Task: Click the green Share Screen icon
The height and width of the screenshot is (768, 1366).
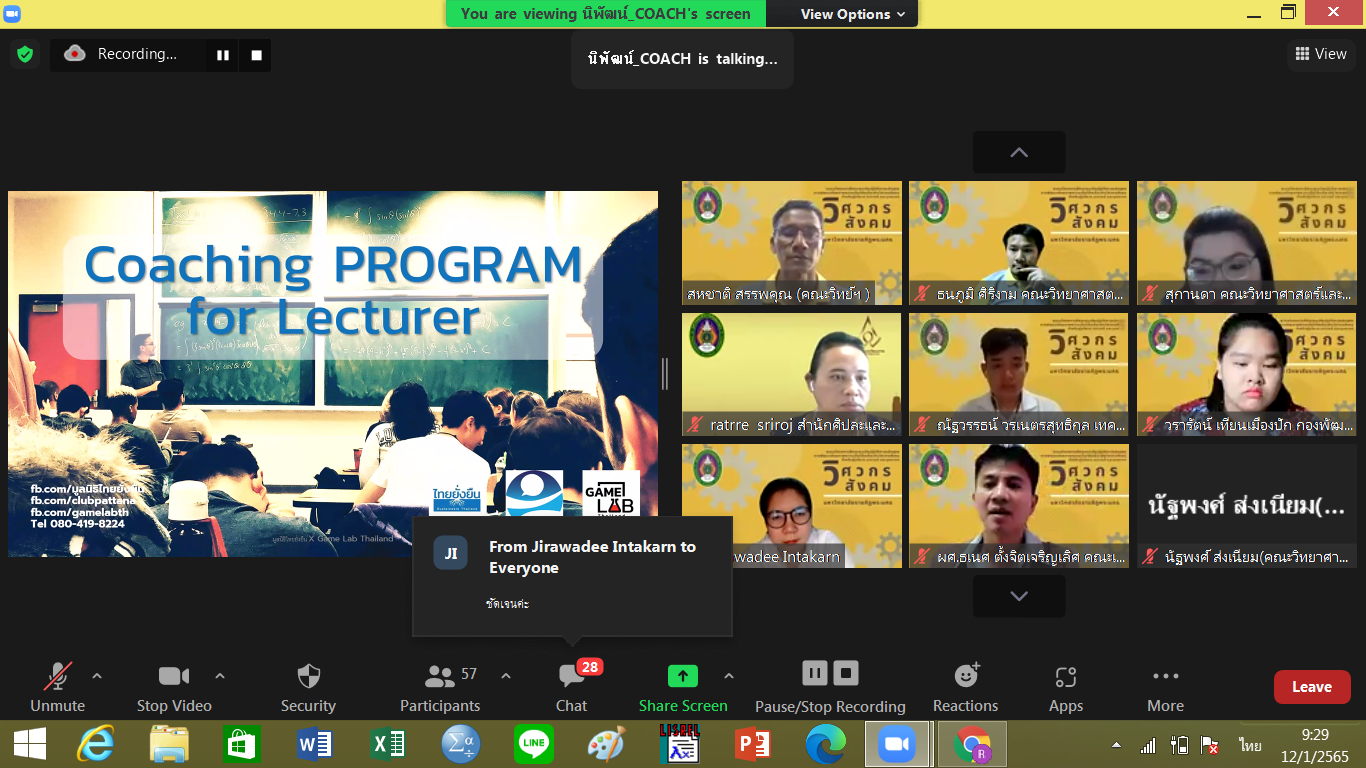Action: tap(682, 677)
